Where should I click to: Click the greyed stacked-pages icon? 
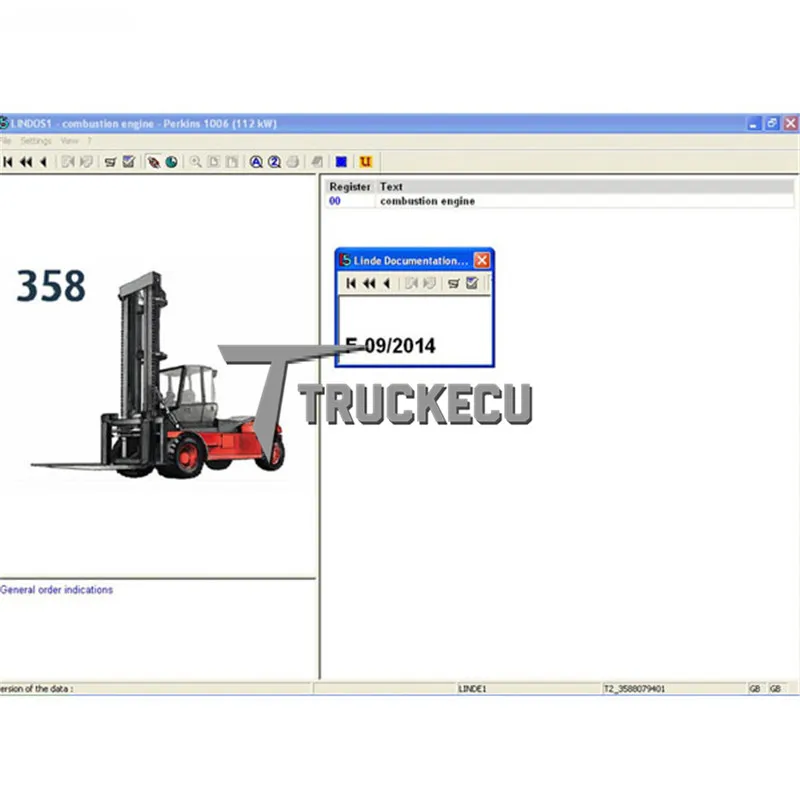click(317, 162)
